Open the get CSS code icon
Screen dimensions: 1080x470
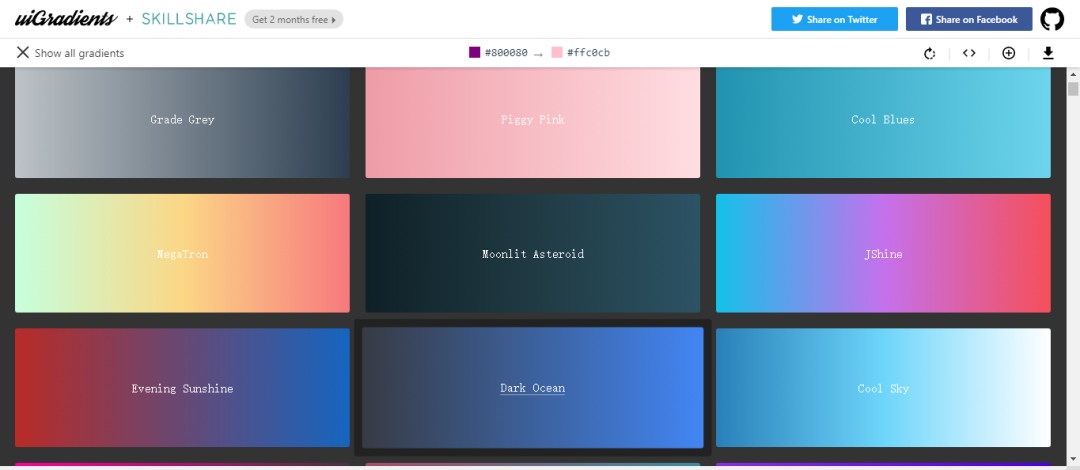pos(969,53)
